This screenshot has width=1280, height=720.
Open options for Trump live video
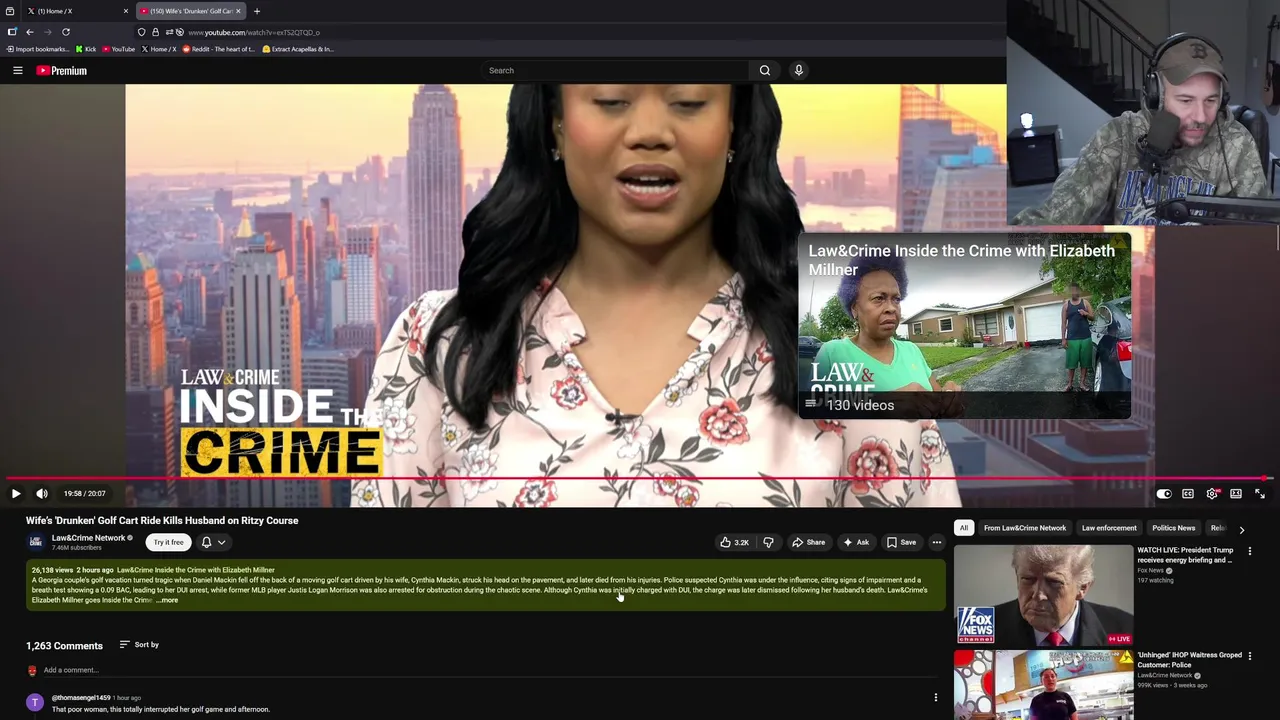coord(1249,551)
